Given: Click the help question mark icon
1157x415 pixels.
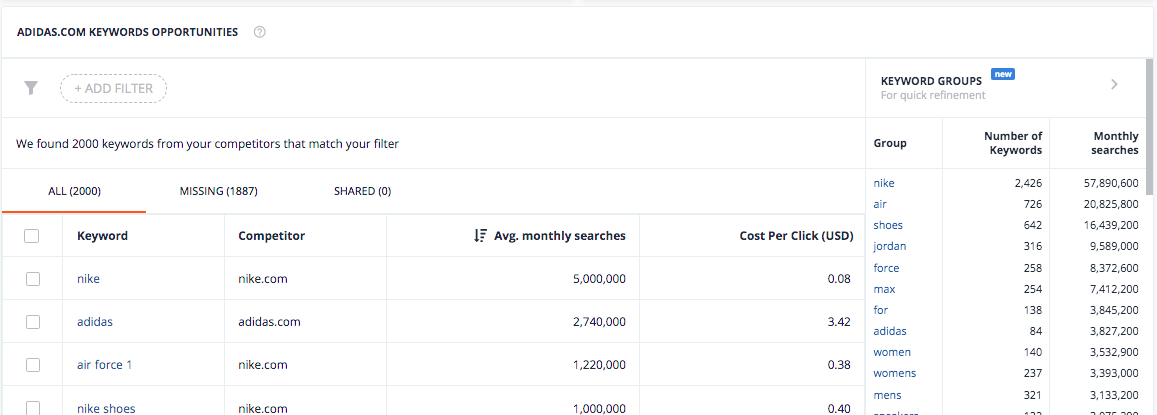Looking at the screenshot, I should [x=259, y=32].
